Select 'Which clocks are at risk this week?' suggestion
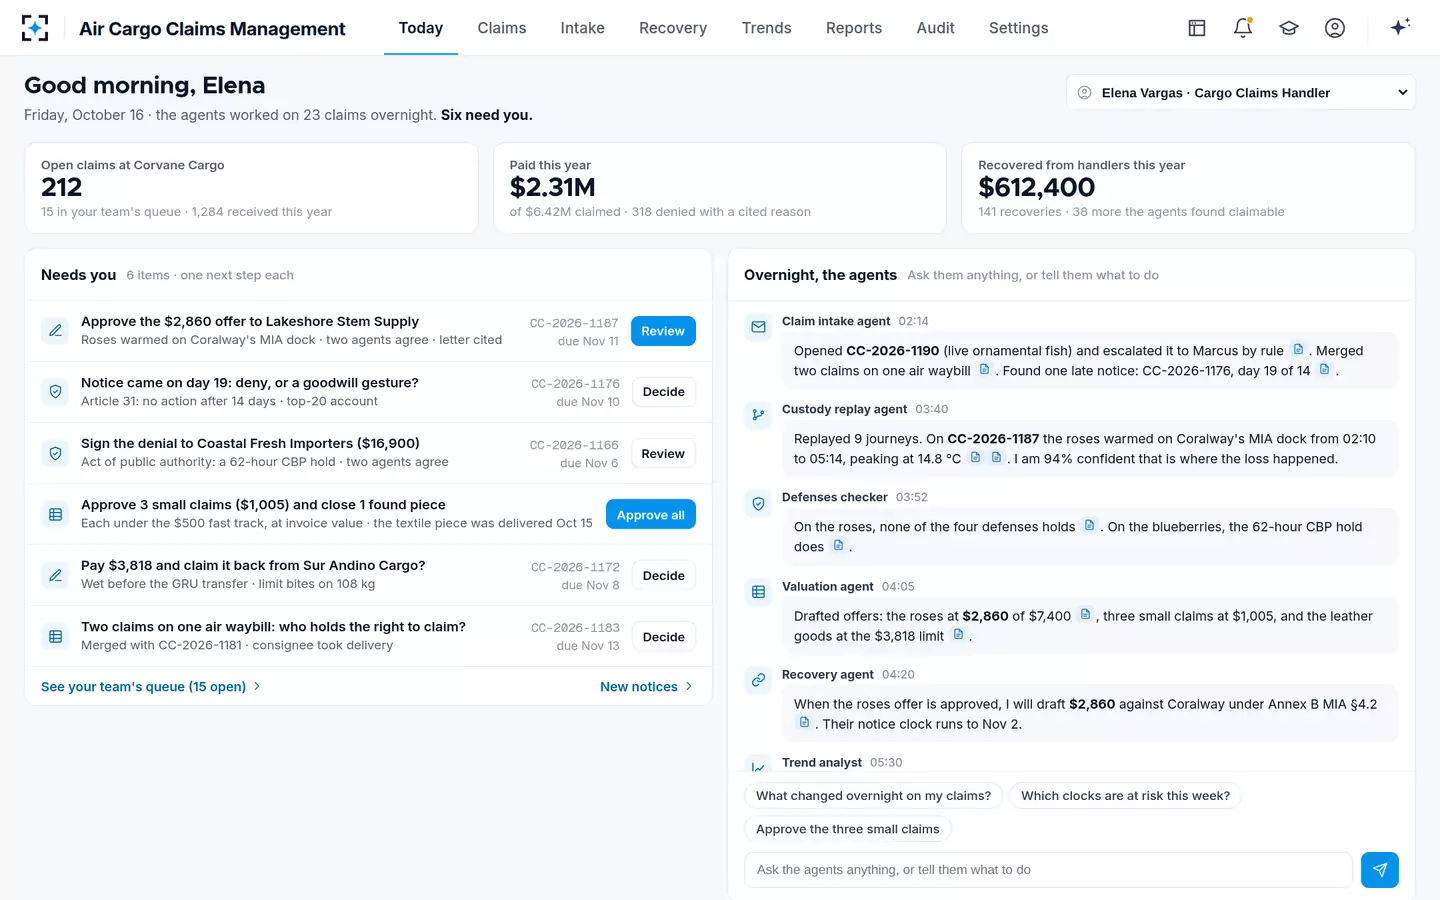 [x=1125, y=796]
